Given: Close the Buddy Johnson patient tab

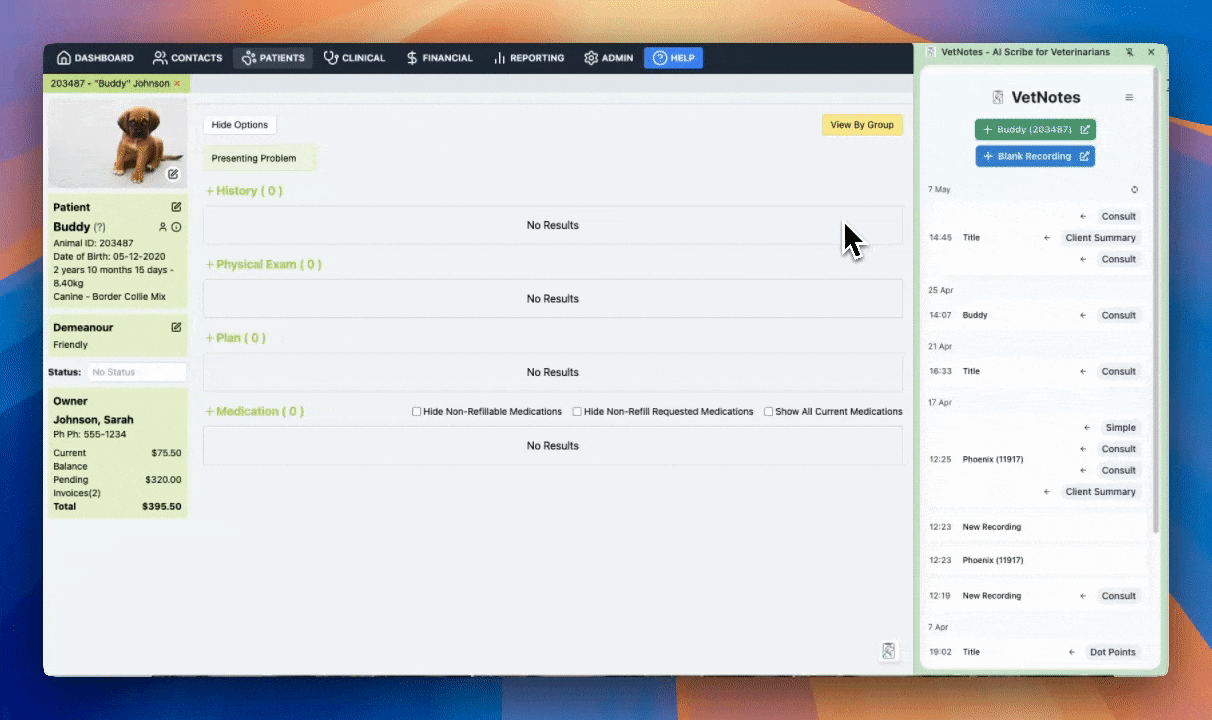Looking at the screenshot, I should click(x=177, y=84).
